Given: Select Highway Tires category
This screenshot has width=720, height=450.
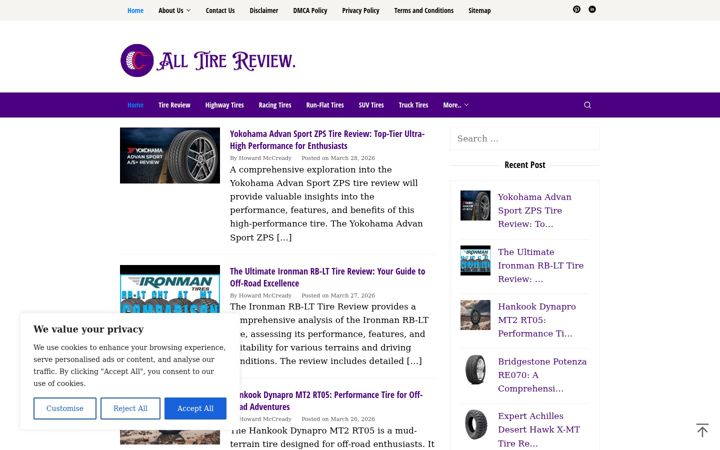Looking at the screenshot, I should coord(224,105).
